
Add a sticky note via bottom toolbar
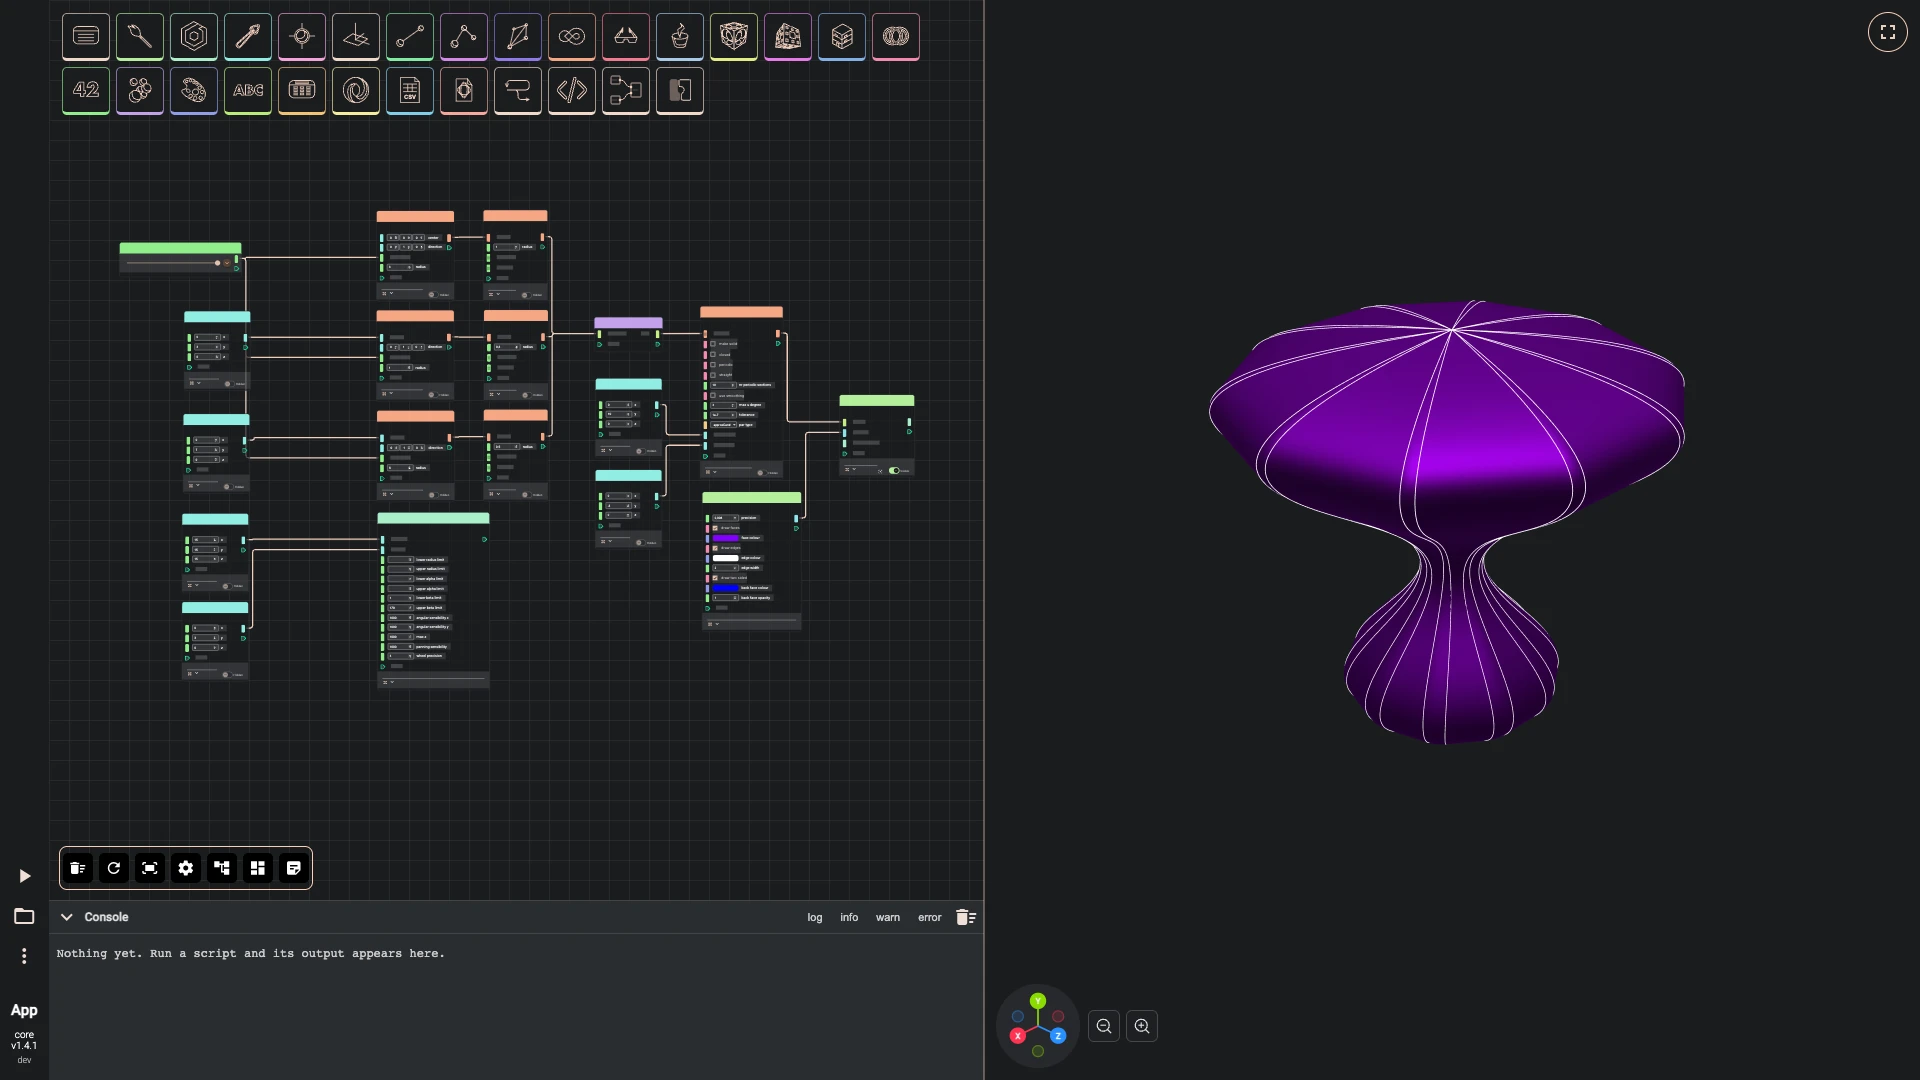294,868
